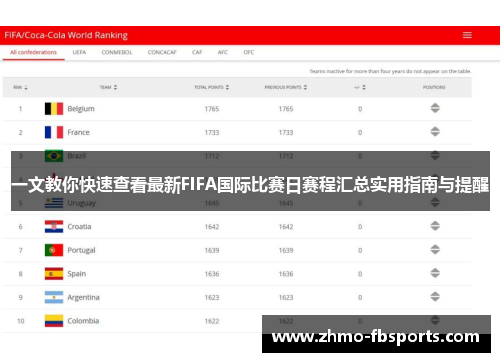Viewport: 500px width, 362px height.
Task: Click Croatia's position change indicator
Action: (x=435, y=226)
